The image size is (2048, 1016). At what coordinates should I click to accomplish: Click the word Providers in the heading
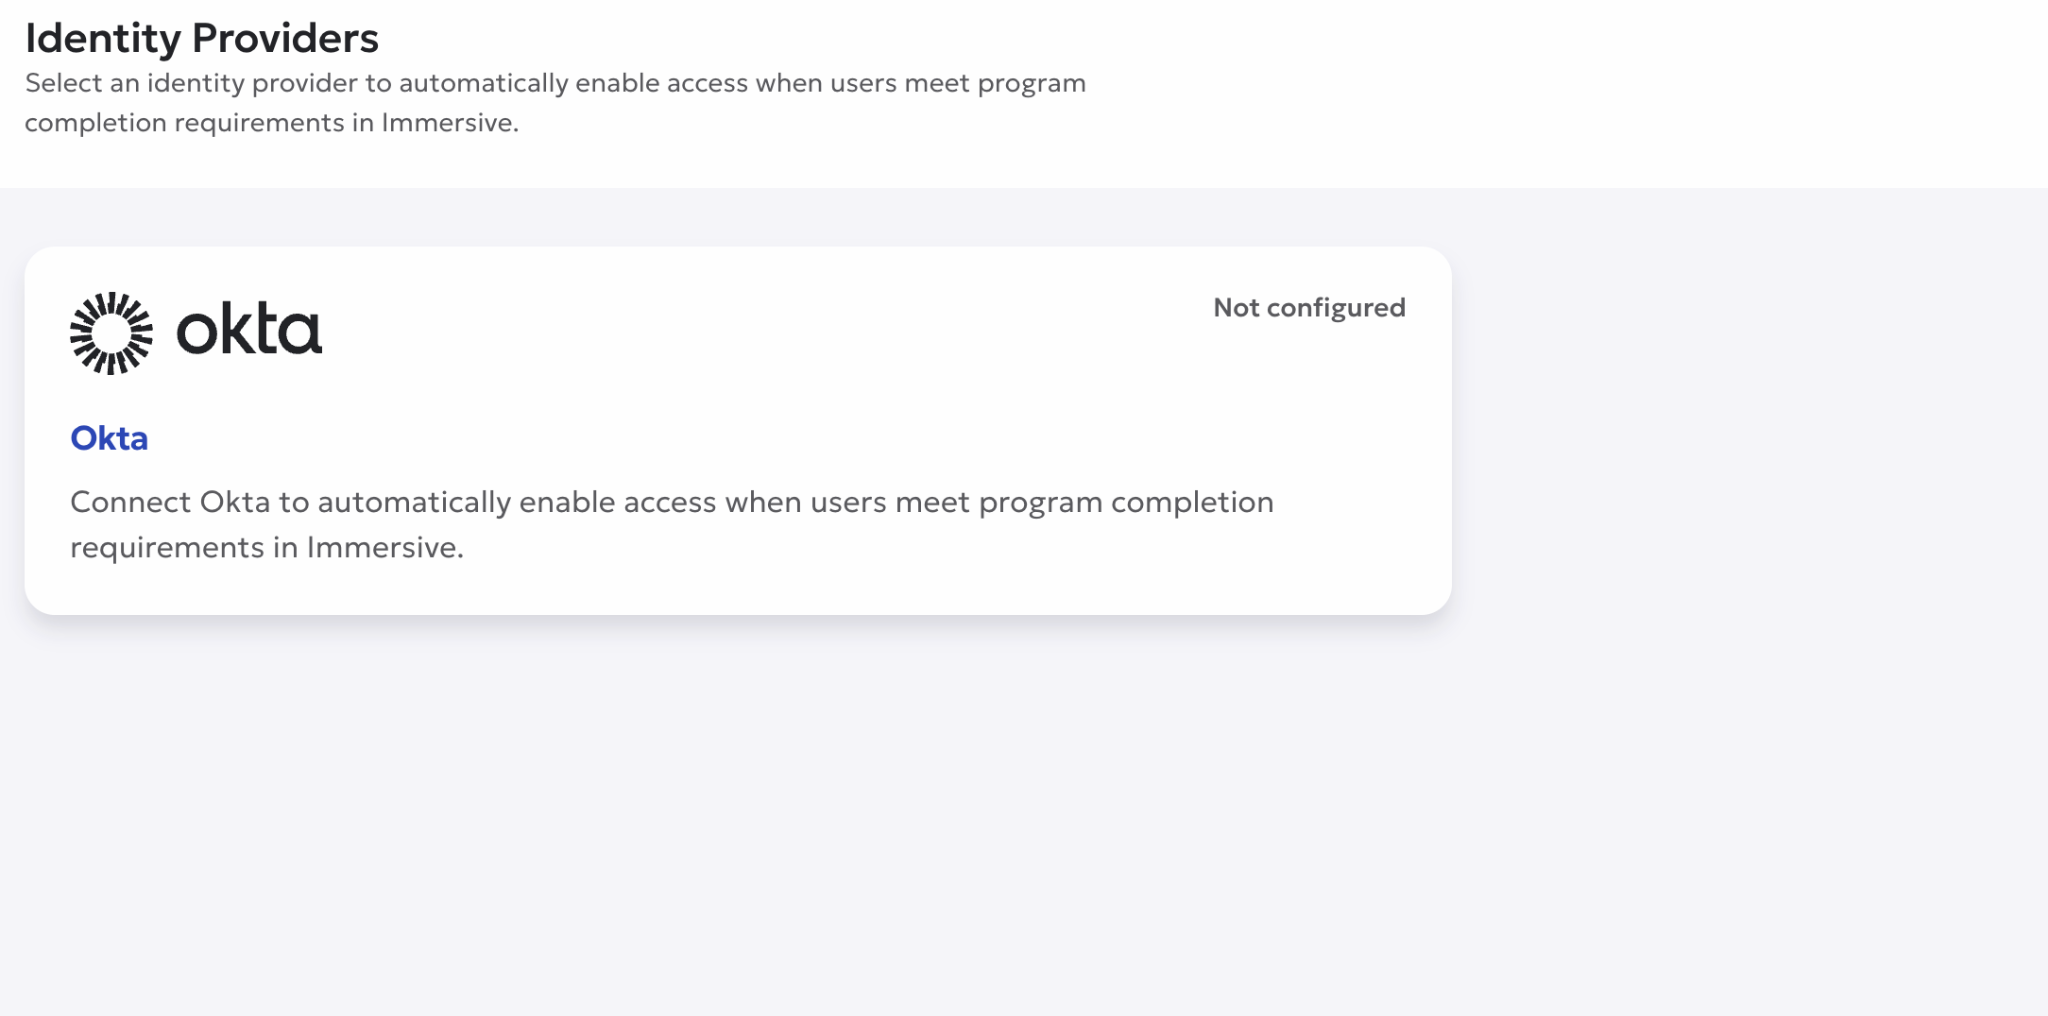point(285,38)
